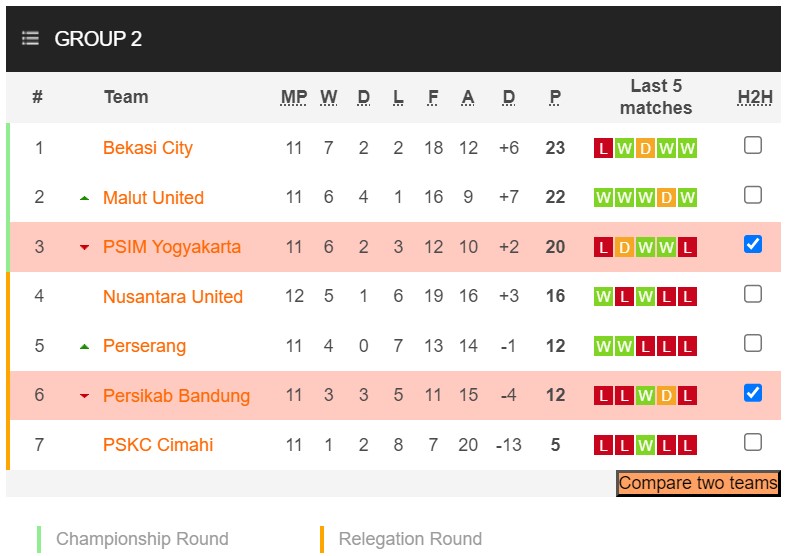
Task: Open the PSKC Cimahi team link
Action: click(x=158, y=445)
